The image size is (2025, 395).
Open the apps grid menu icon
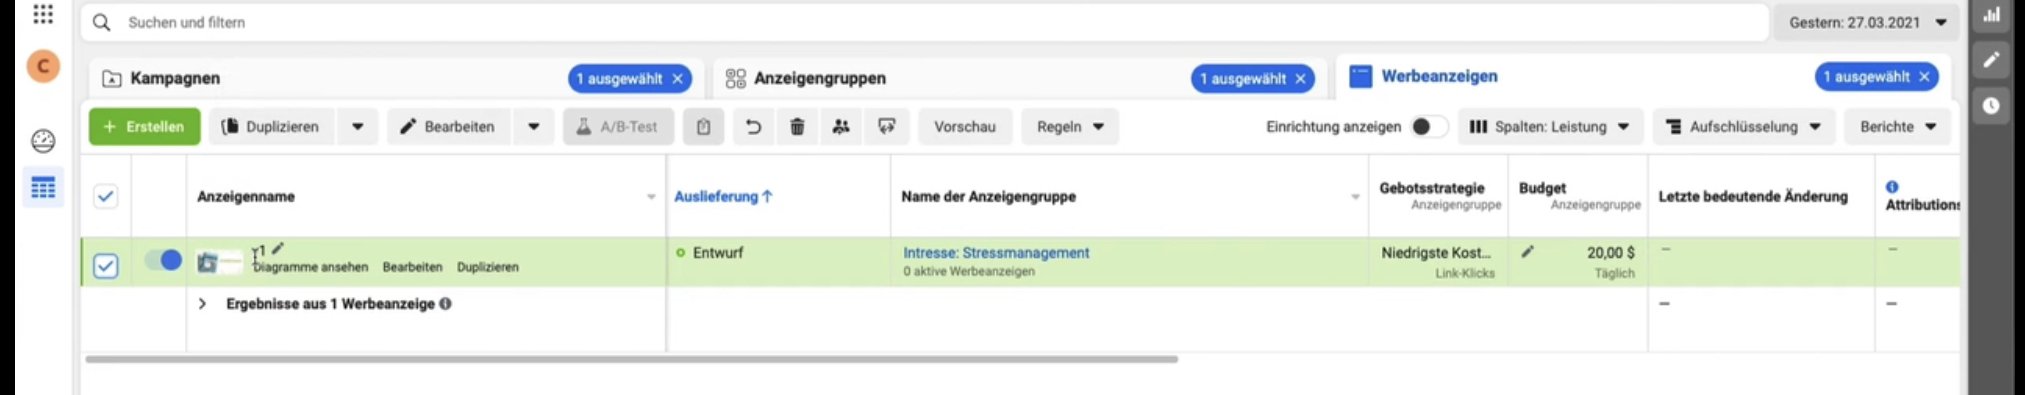(43, 14)
